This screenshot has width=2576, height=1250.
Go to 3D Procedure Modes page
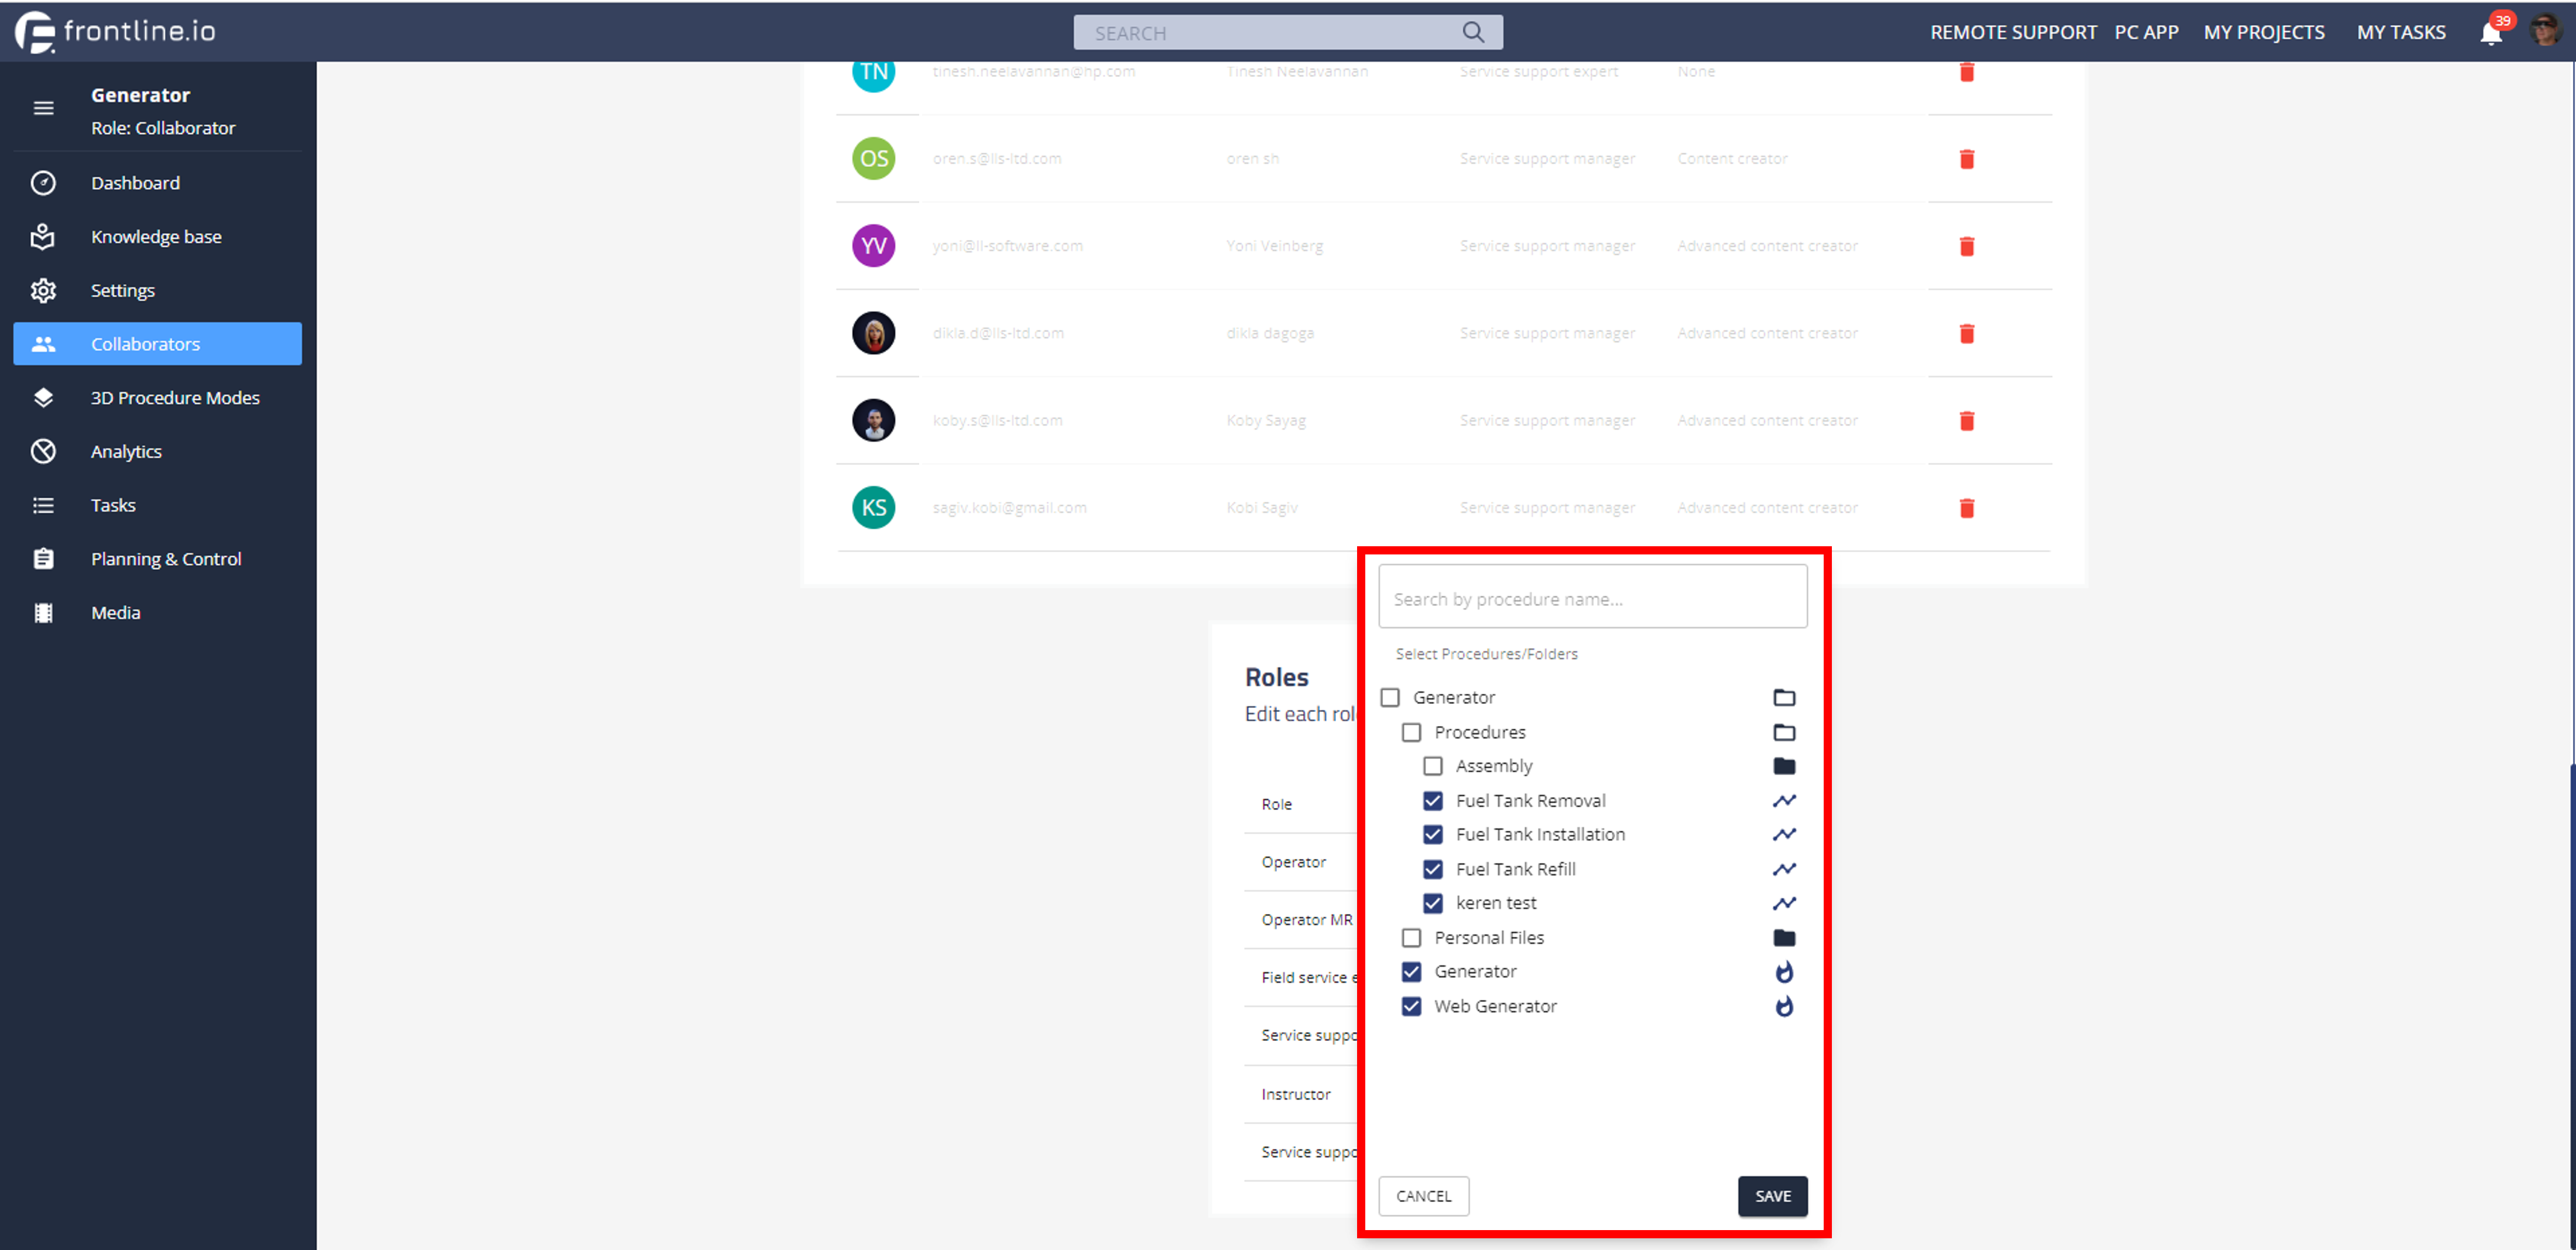tap(174, 398)
